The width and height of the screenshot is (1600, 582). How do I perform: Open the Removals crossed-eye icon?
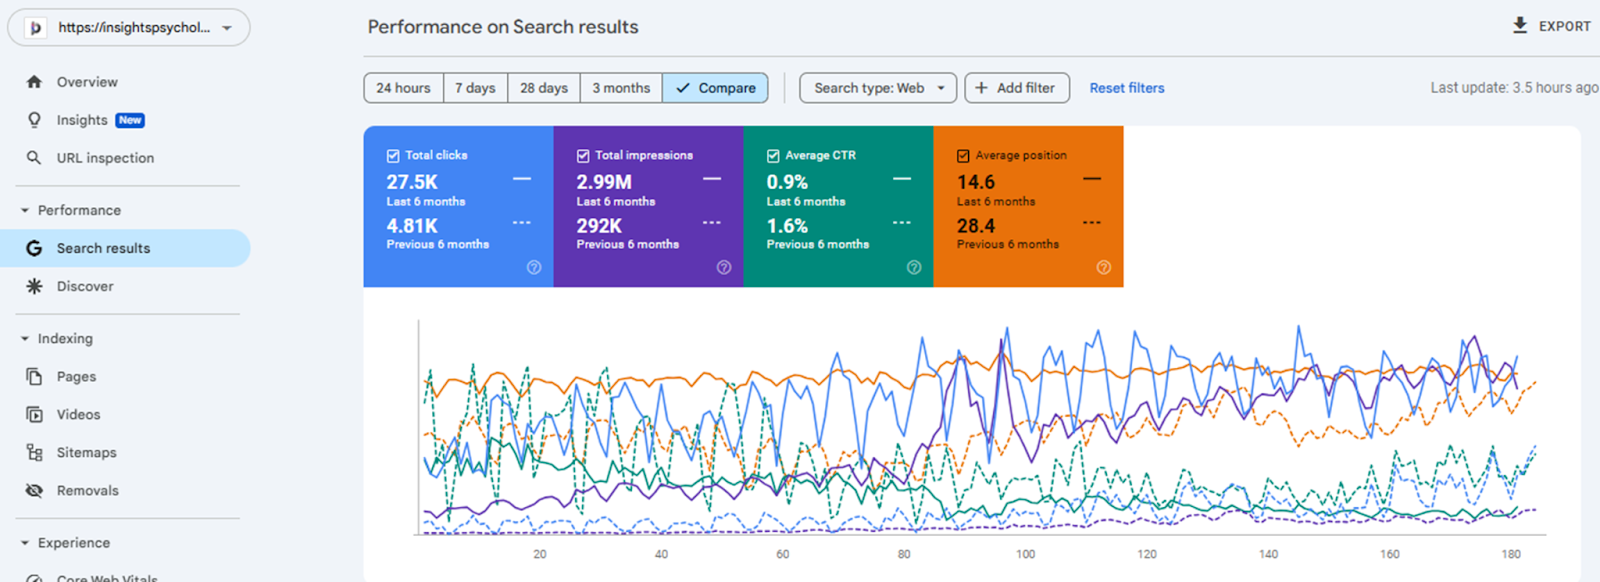pyautogui.click(x=34, y=491)
